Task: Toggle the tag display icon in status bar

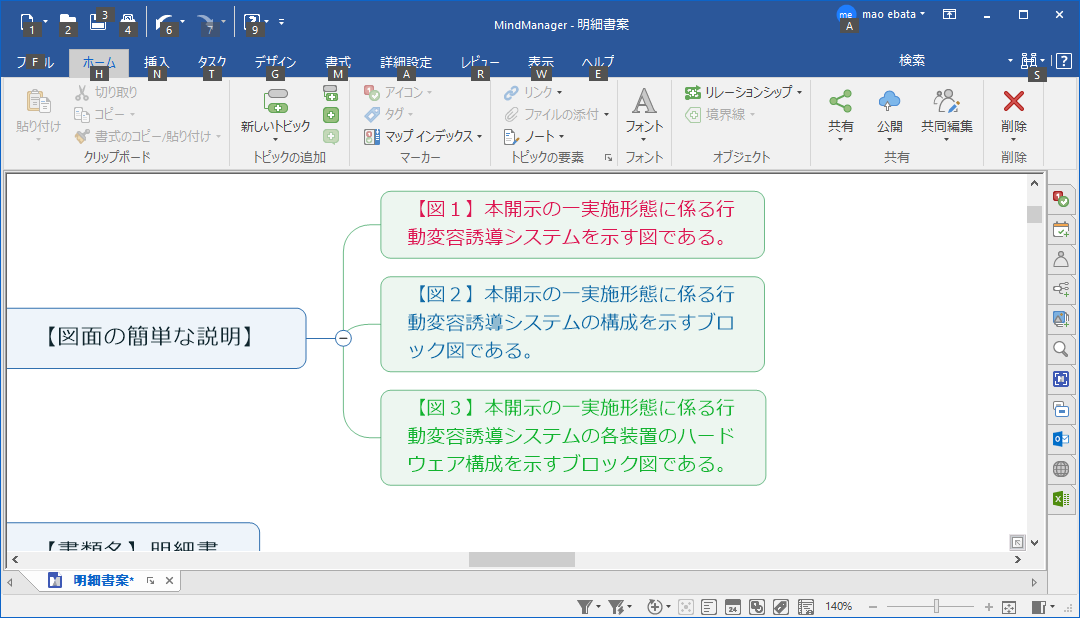Action: 781,607
